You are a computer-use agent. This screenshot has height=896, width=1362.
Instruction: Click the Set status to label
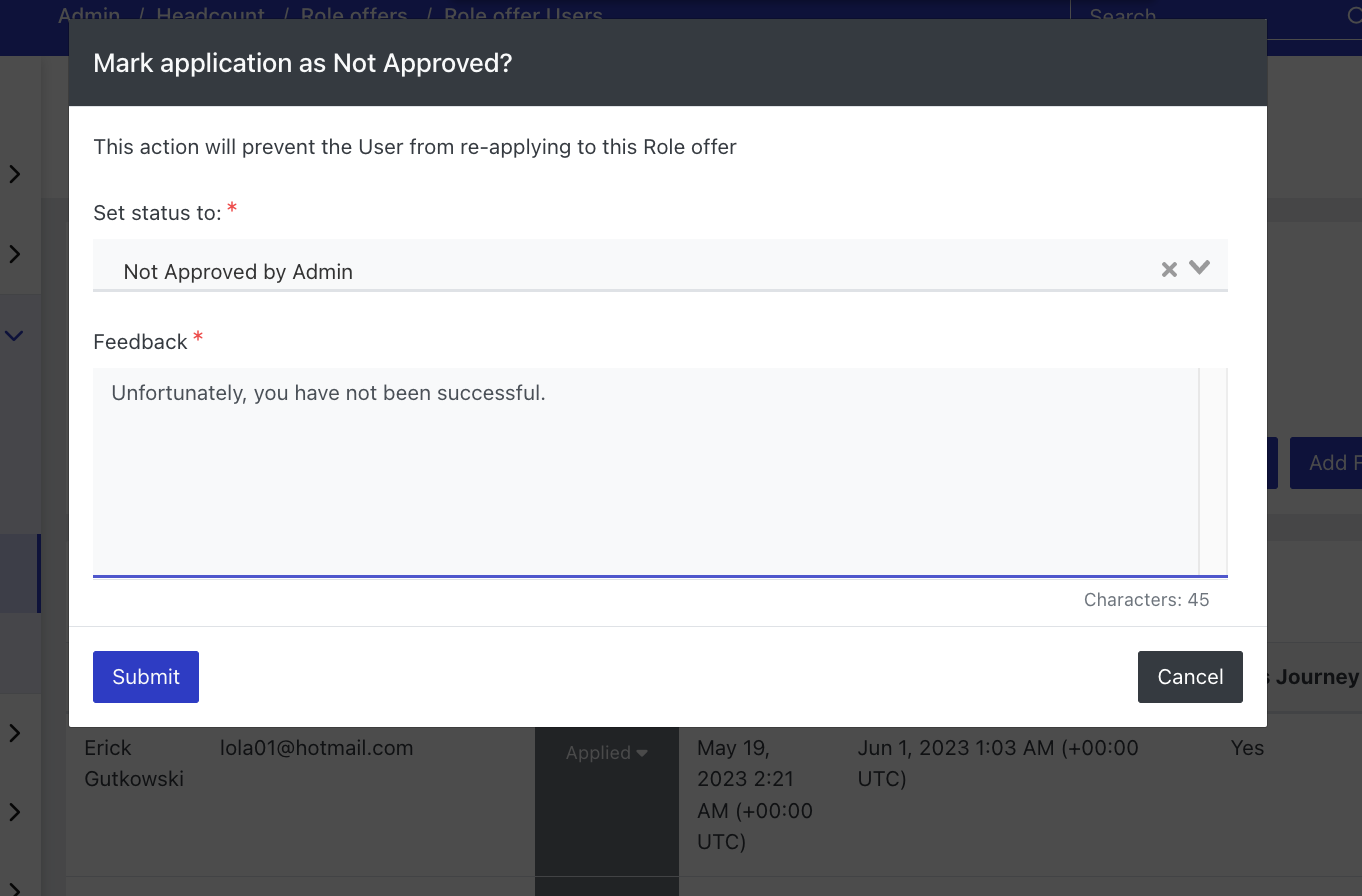pyautogui.click(x=157, y=212)
